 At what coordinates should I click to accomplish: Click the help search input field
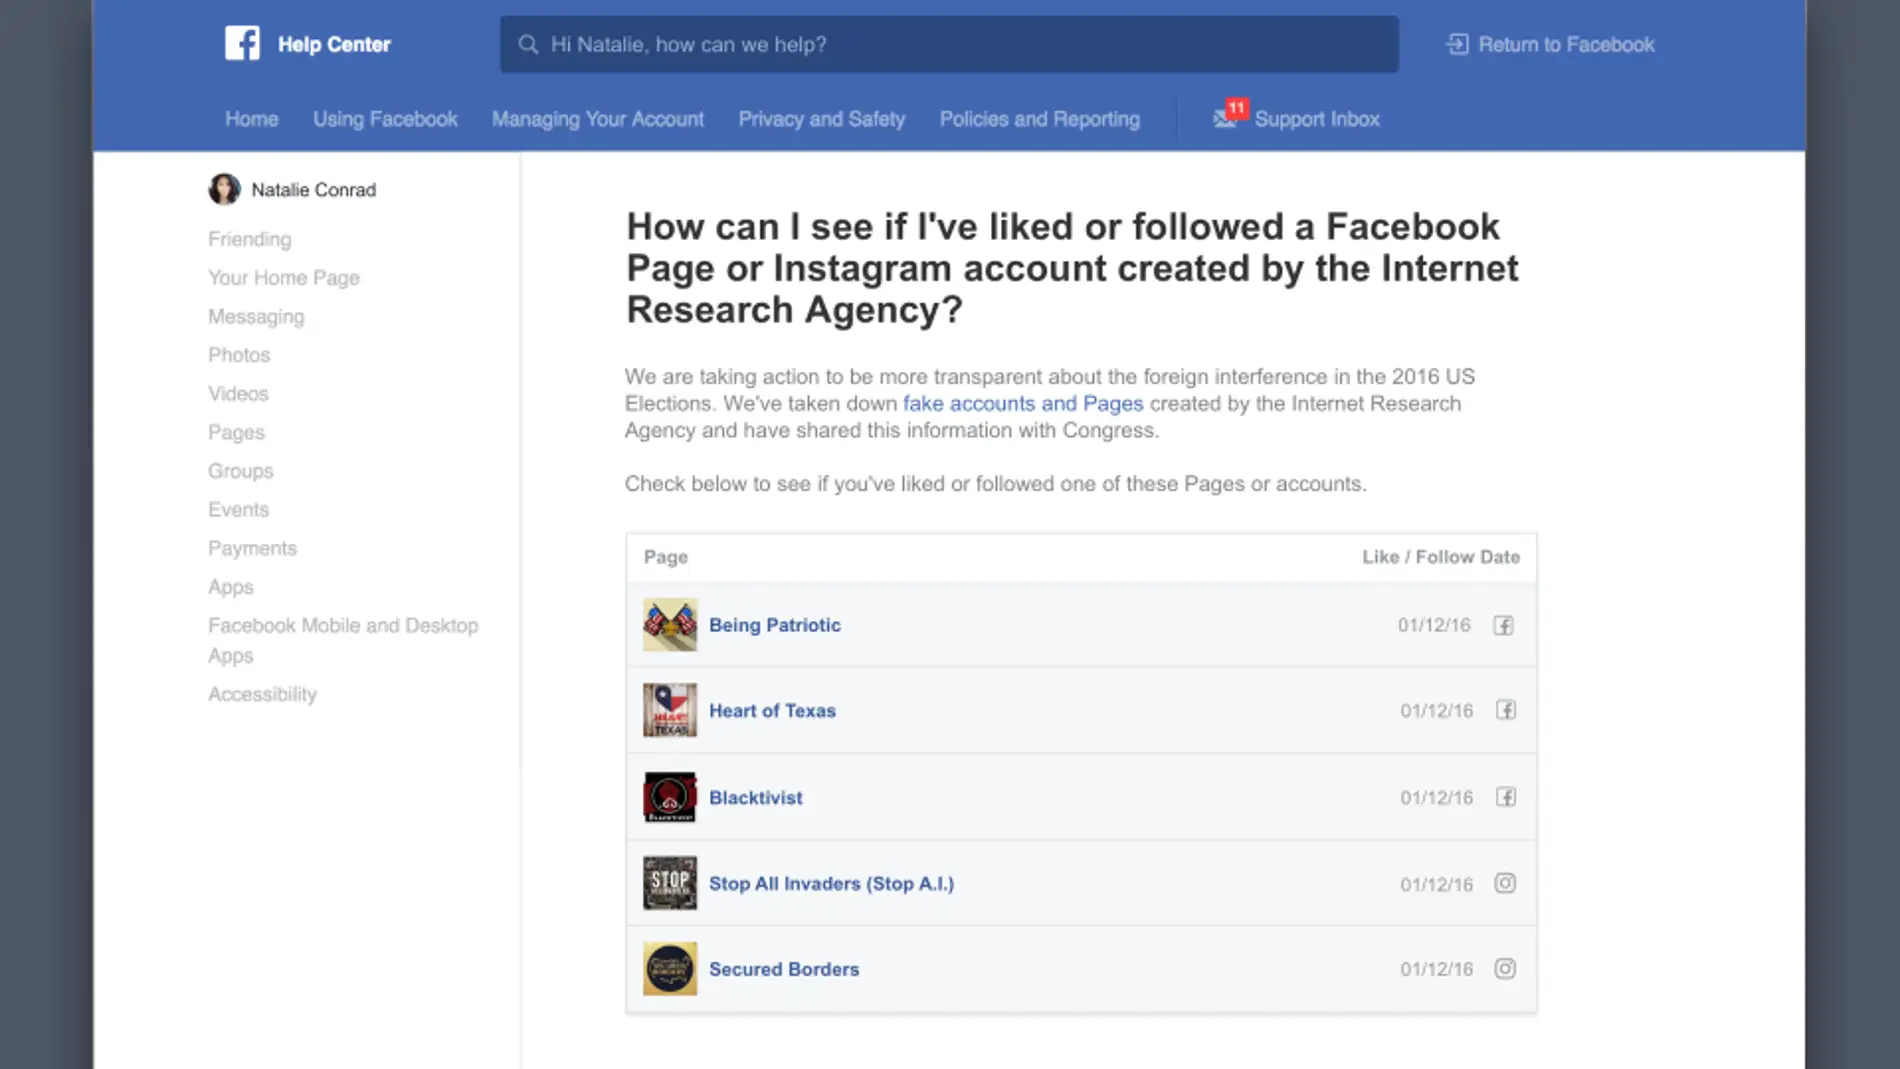948,44
